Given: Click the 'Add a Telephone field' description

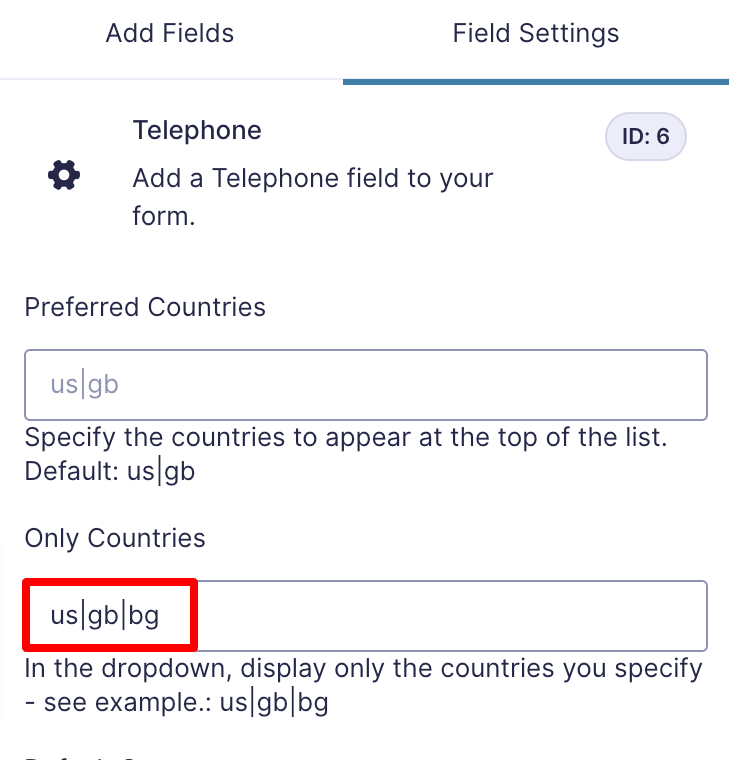Looking at the screenshot, I should pos(313,197).
